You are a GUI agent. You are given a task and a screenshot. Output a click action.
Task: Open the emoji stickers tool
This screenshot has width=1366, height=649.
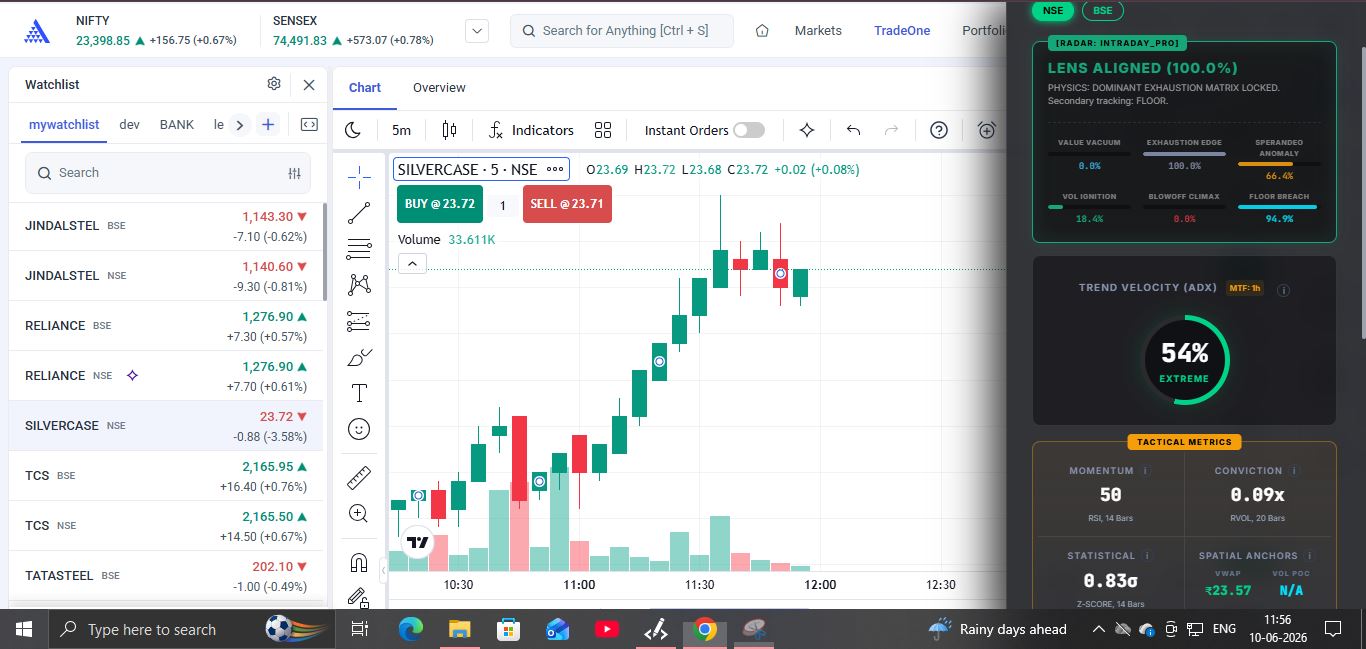[359, 429]
